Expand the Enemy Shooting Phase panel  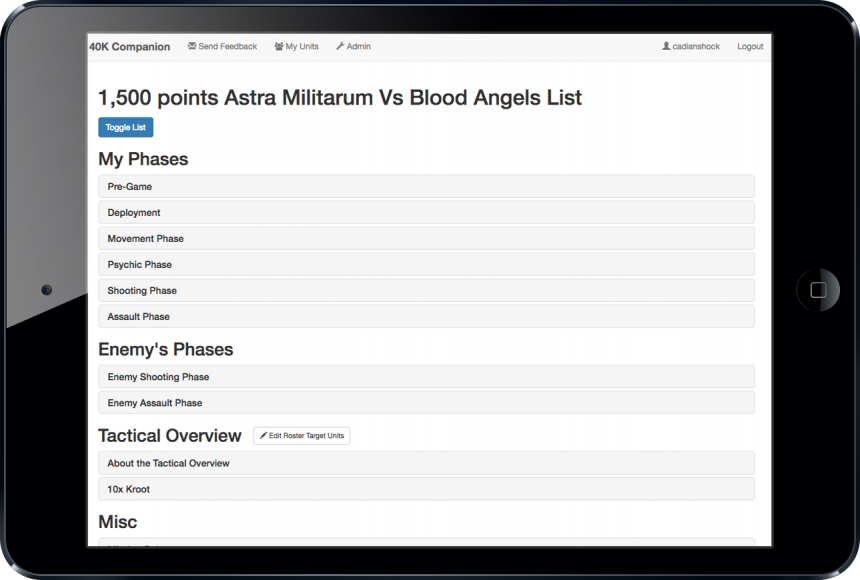(426, 377)
